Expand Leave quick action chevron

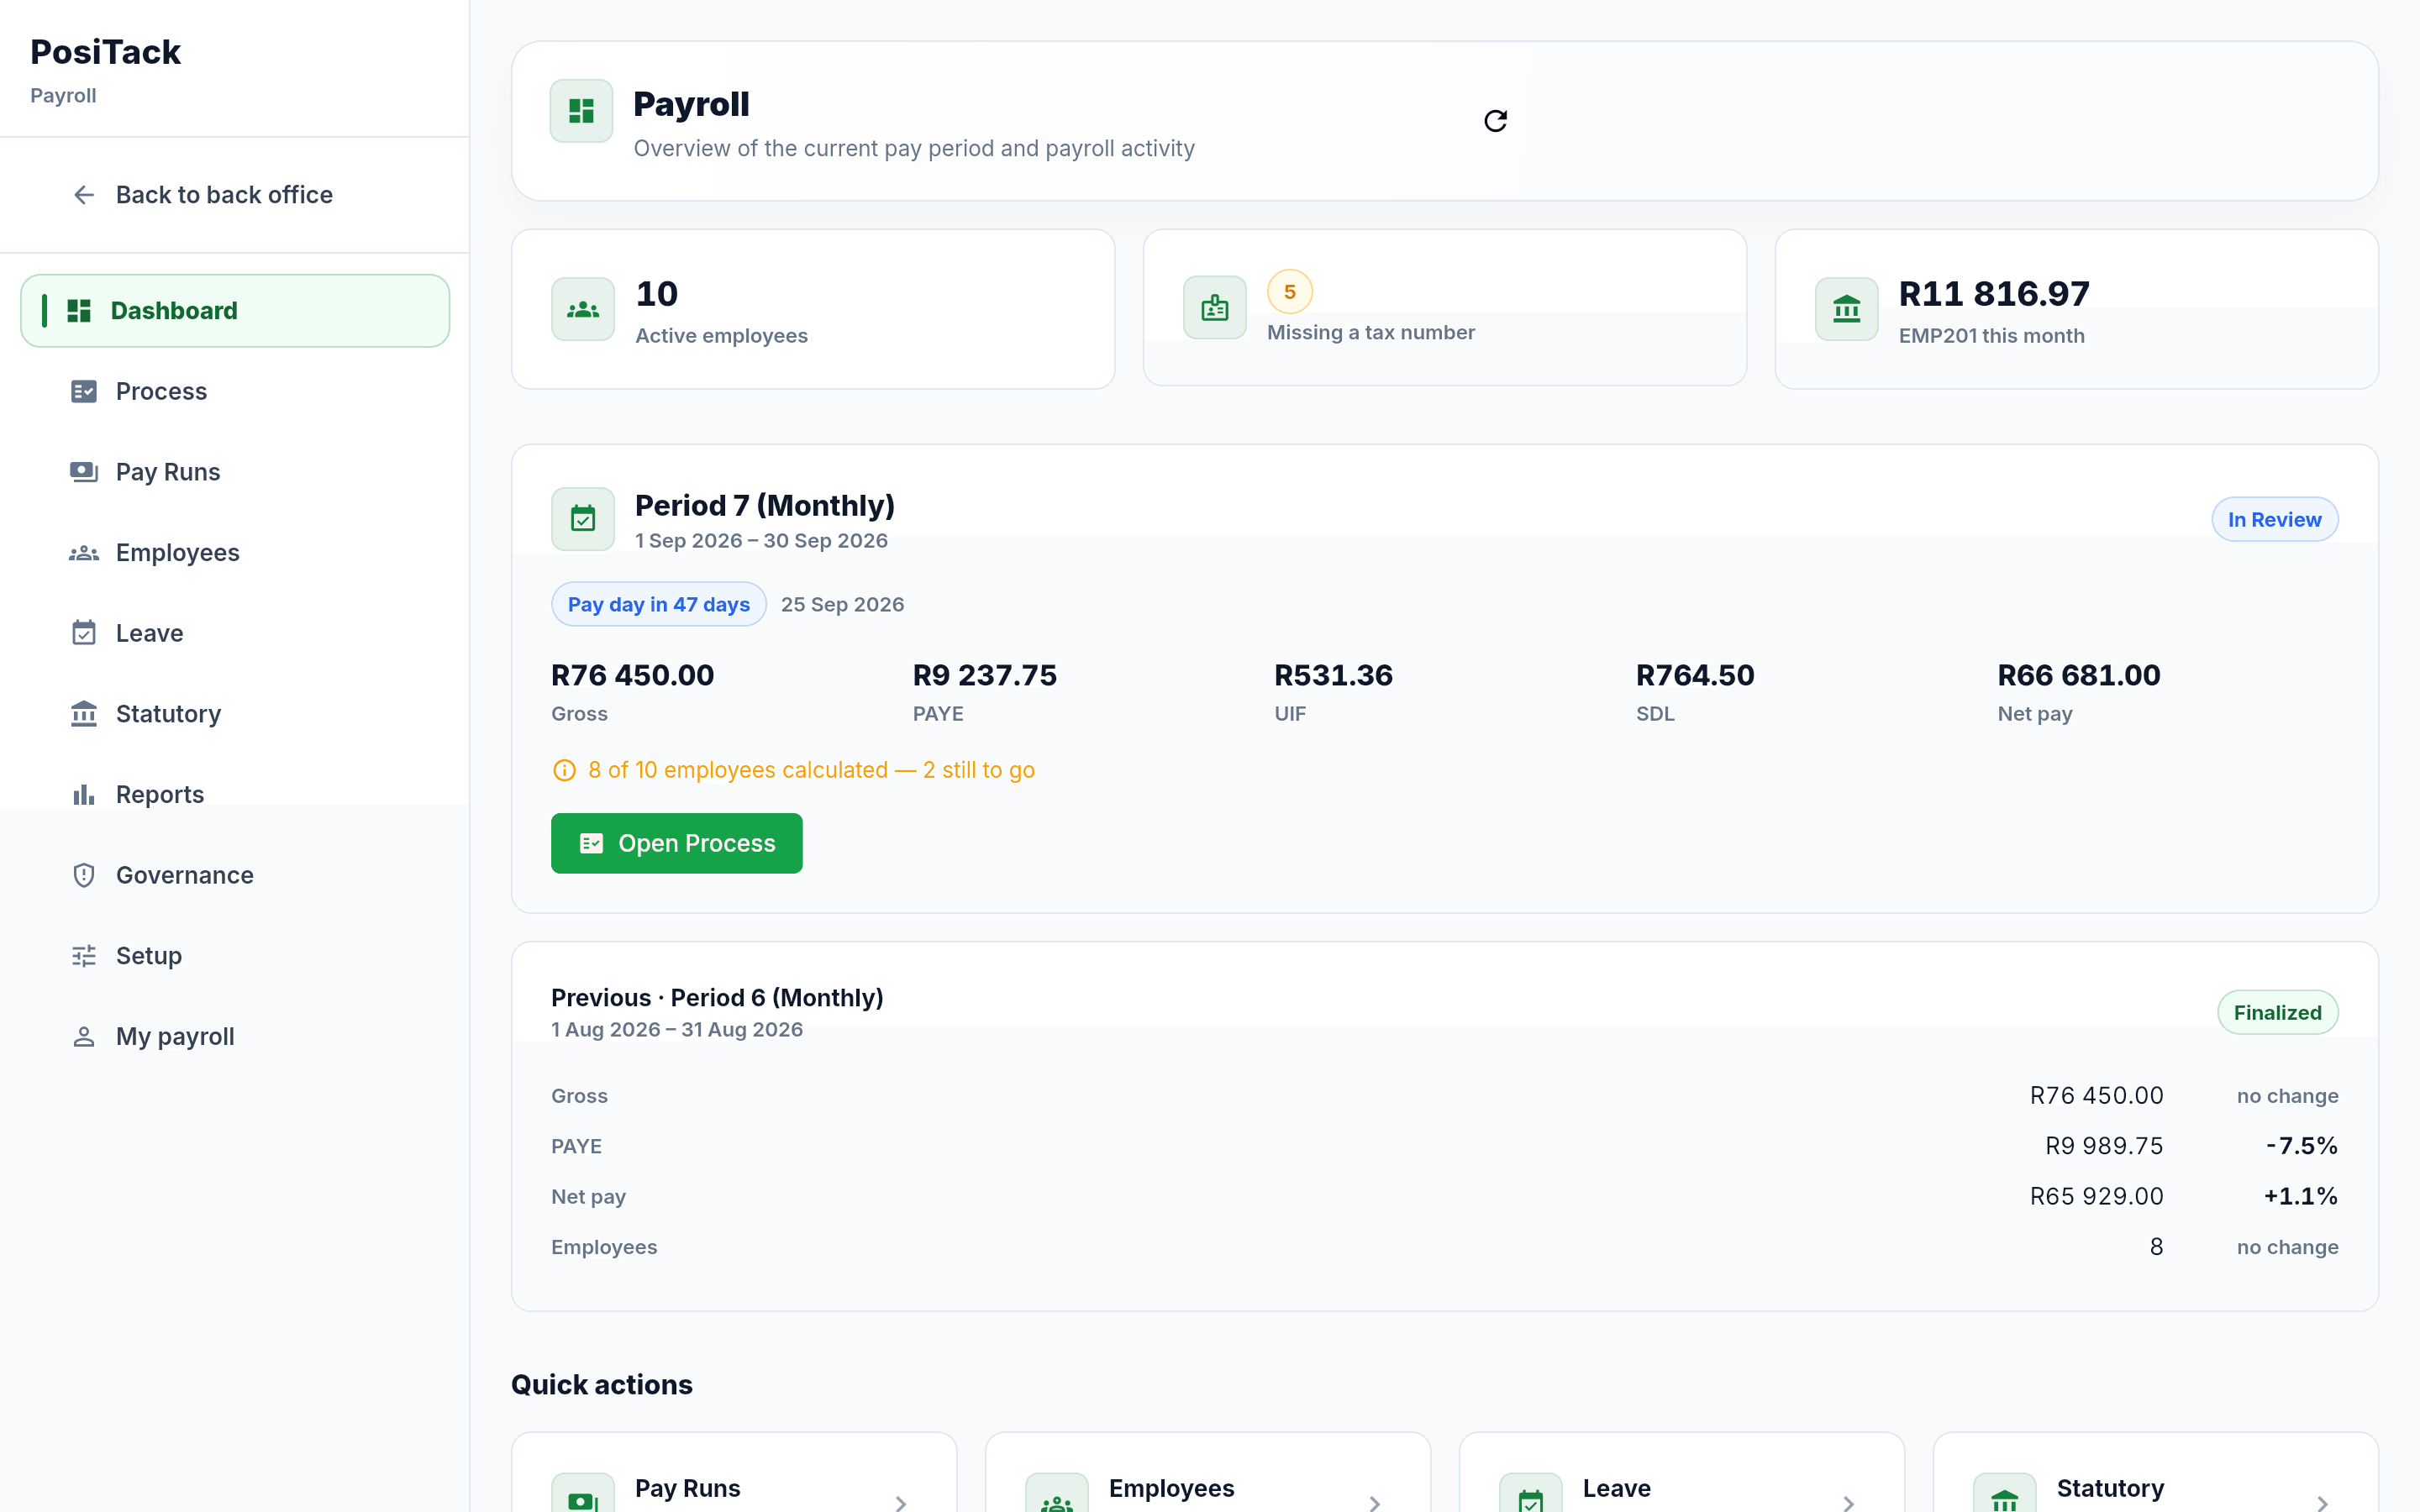coord(1848,1503)
